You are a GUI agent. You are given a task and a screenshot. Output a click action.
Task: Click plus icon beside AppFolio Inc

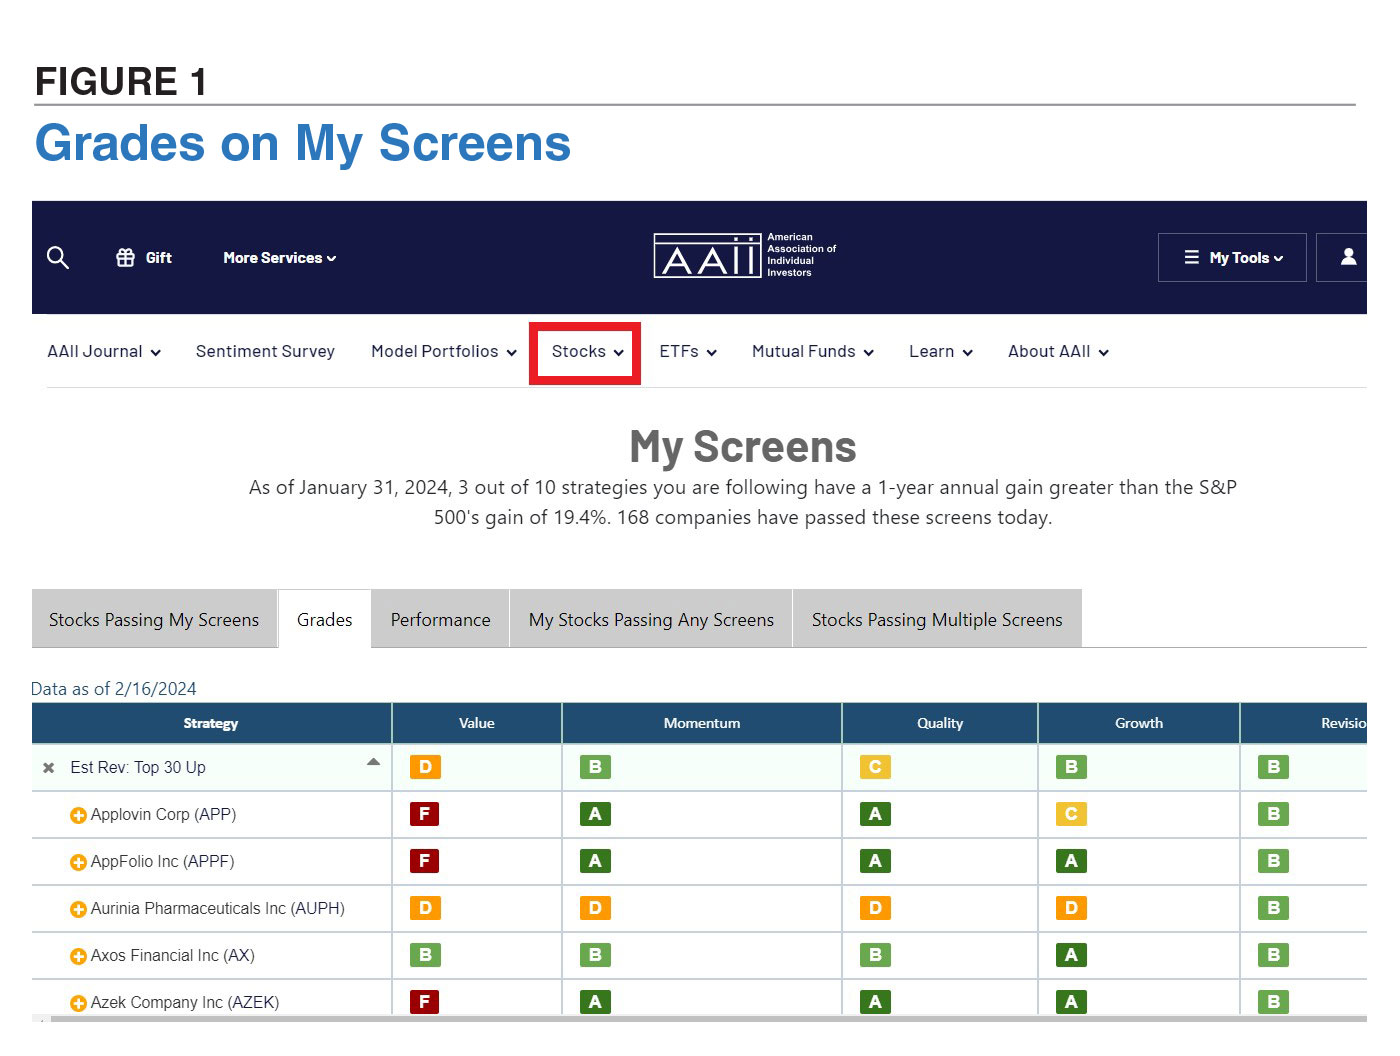(x=78, y=863)
